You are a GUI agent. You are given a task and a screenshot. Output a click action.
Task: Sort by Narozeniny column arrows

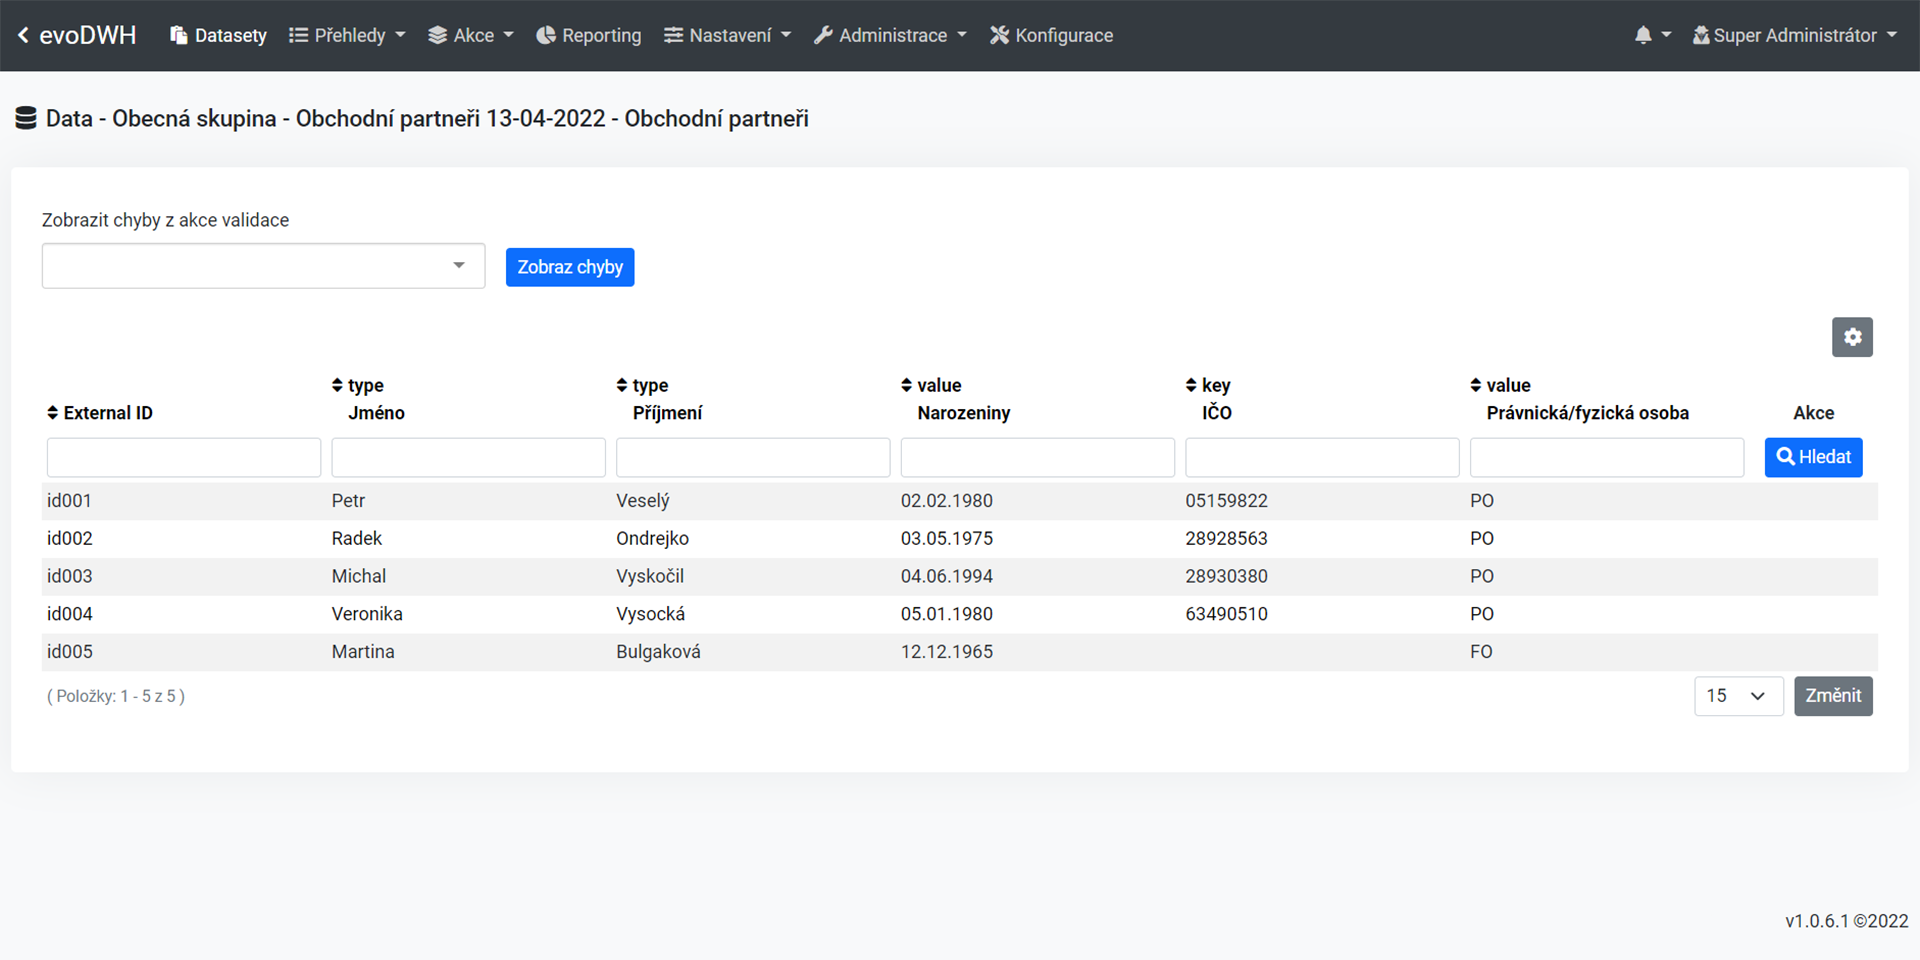[907, 385]
